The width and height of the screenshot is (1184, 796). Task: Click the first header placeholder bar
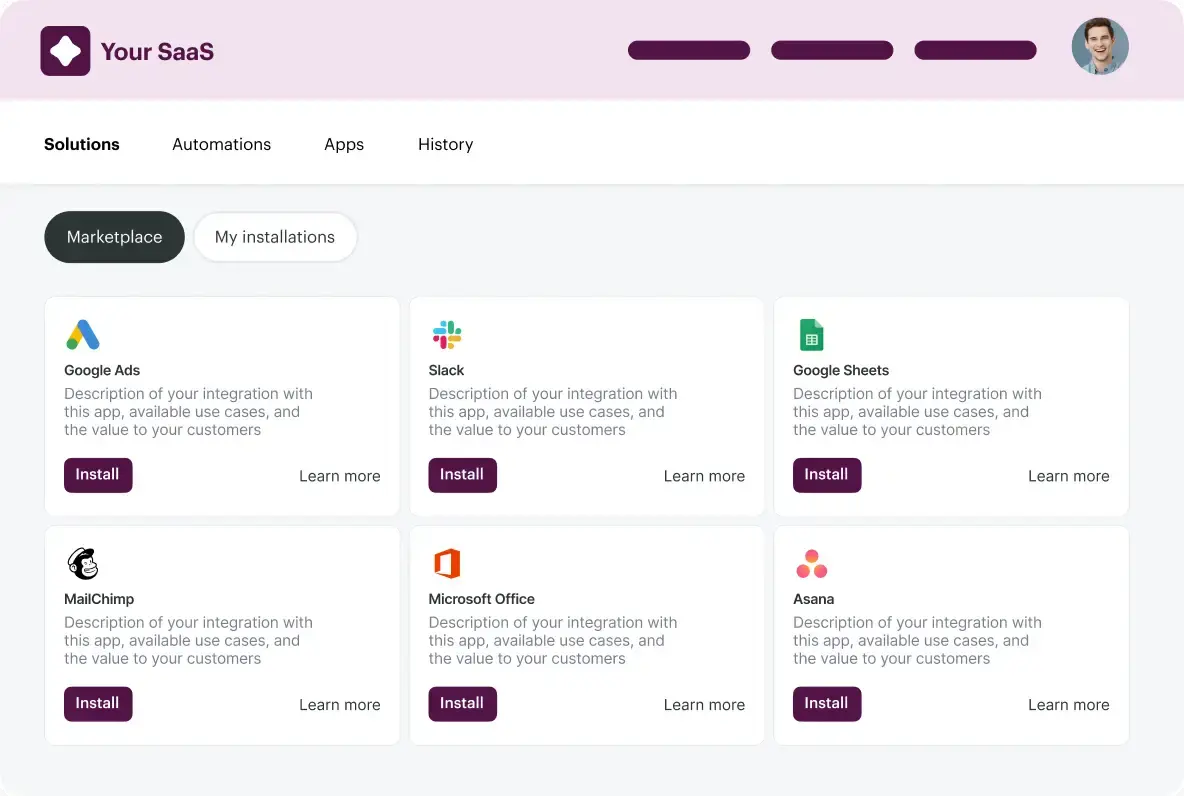click(x=689, y=50)
